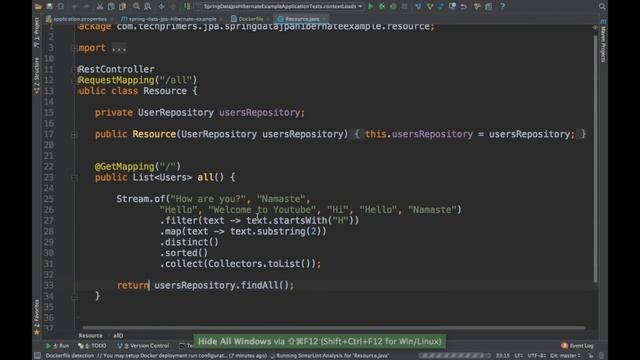Click the Docker detection status message
Viewport: 640px width, 360px height.
156,356
